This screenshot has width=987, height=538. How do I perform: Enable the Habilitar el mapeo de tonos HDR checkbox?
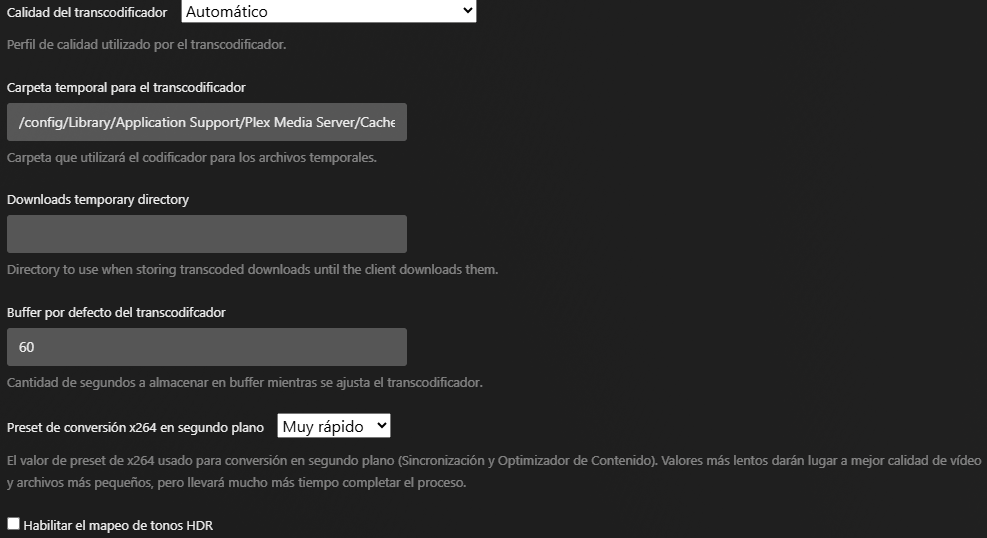click(x=13, y=524)
